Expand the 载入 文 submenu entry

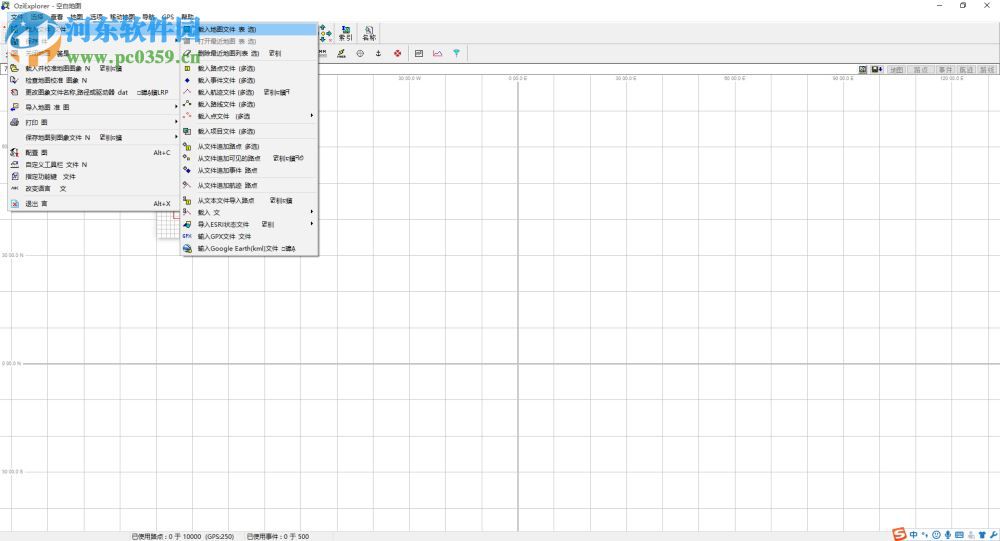coord(249,212)
